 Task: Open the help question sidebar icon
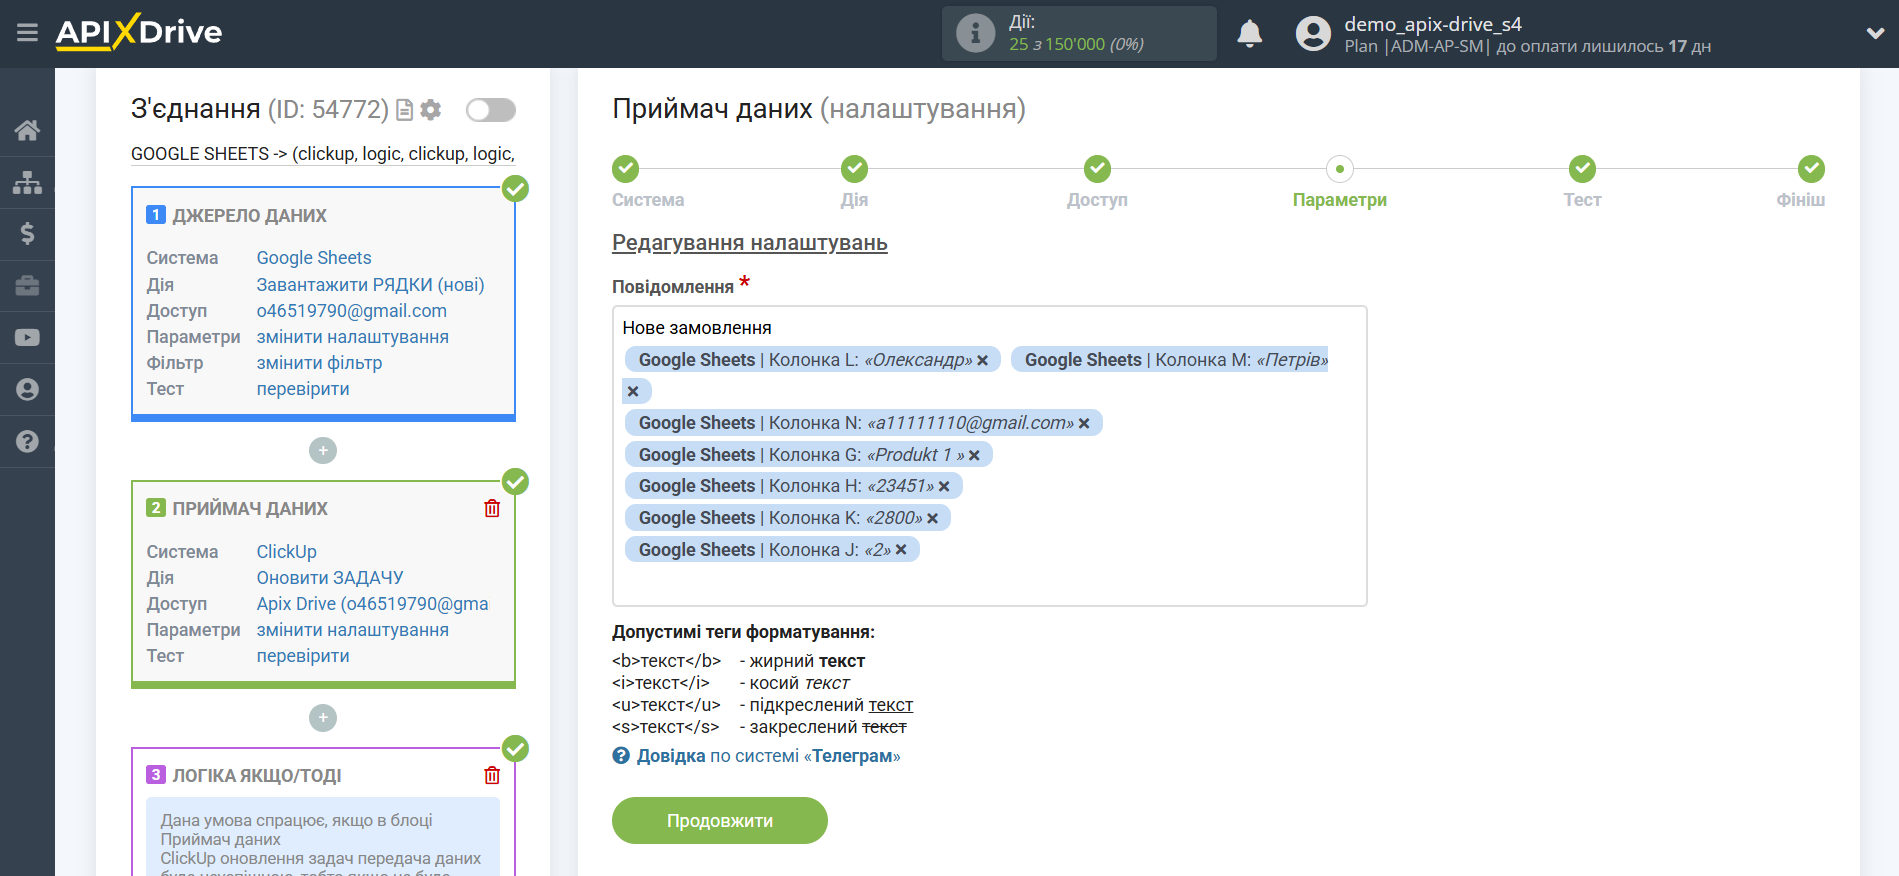tap(27, 441)
